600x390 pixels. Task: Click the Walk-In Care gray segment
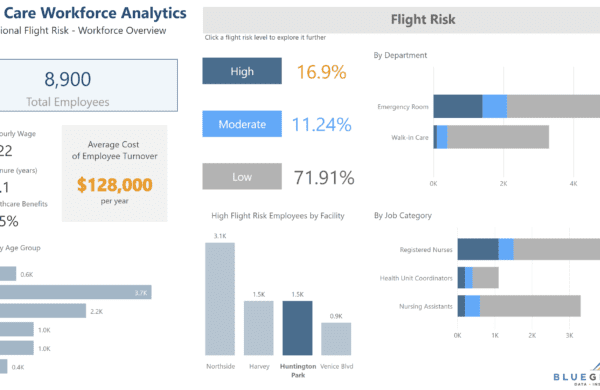coord(498,137)
